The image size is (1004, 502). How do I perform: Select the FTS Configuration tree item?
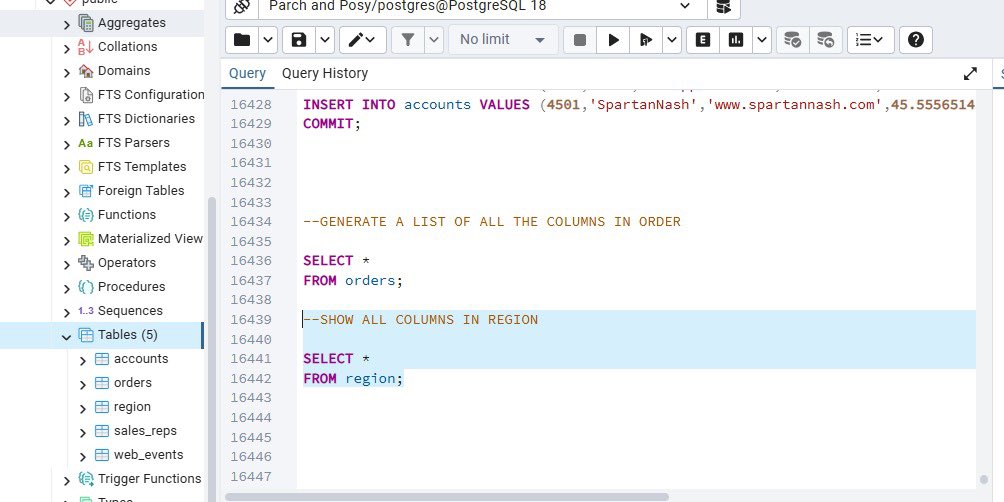pyautogui.click(x=151, y=95)
